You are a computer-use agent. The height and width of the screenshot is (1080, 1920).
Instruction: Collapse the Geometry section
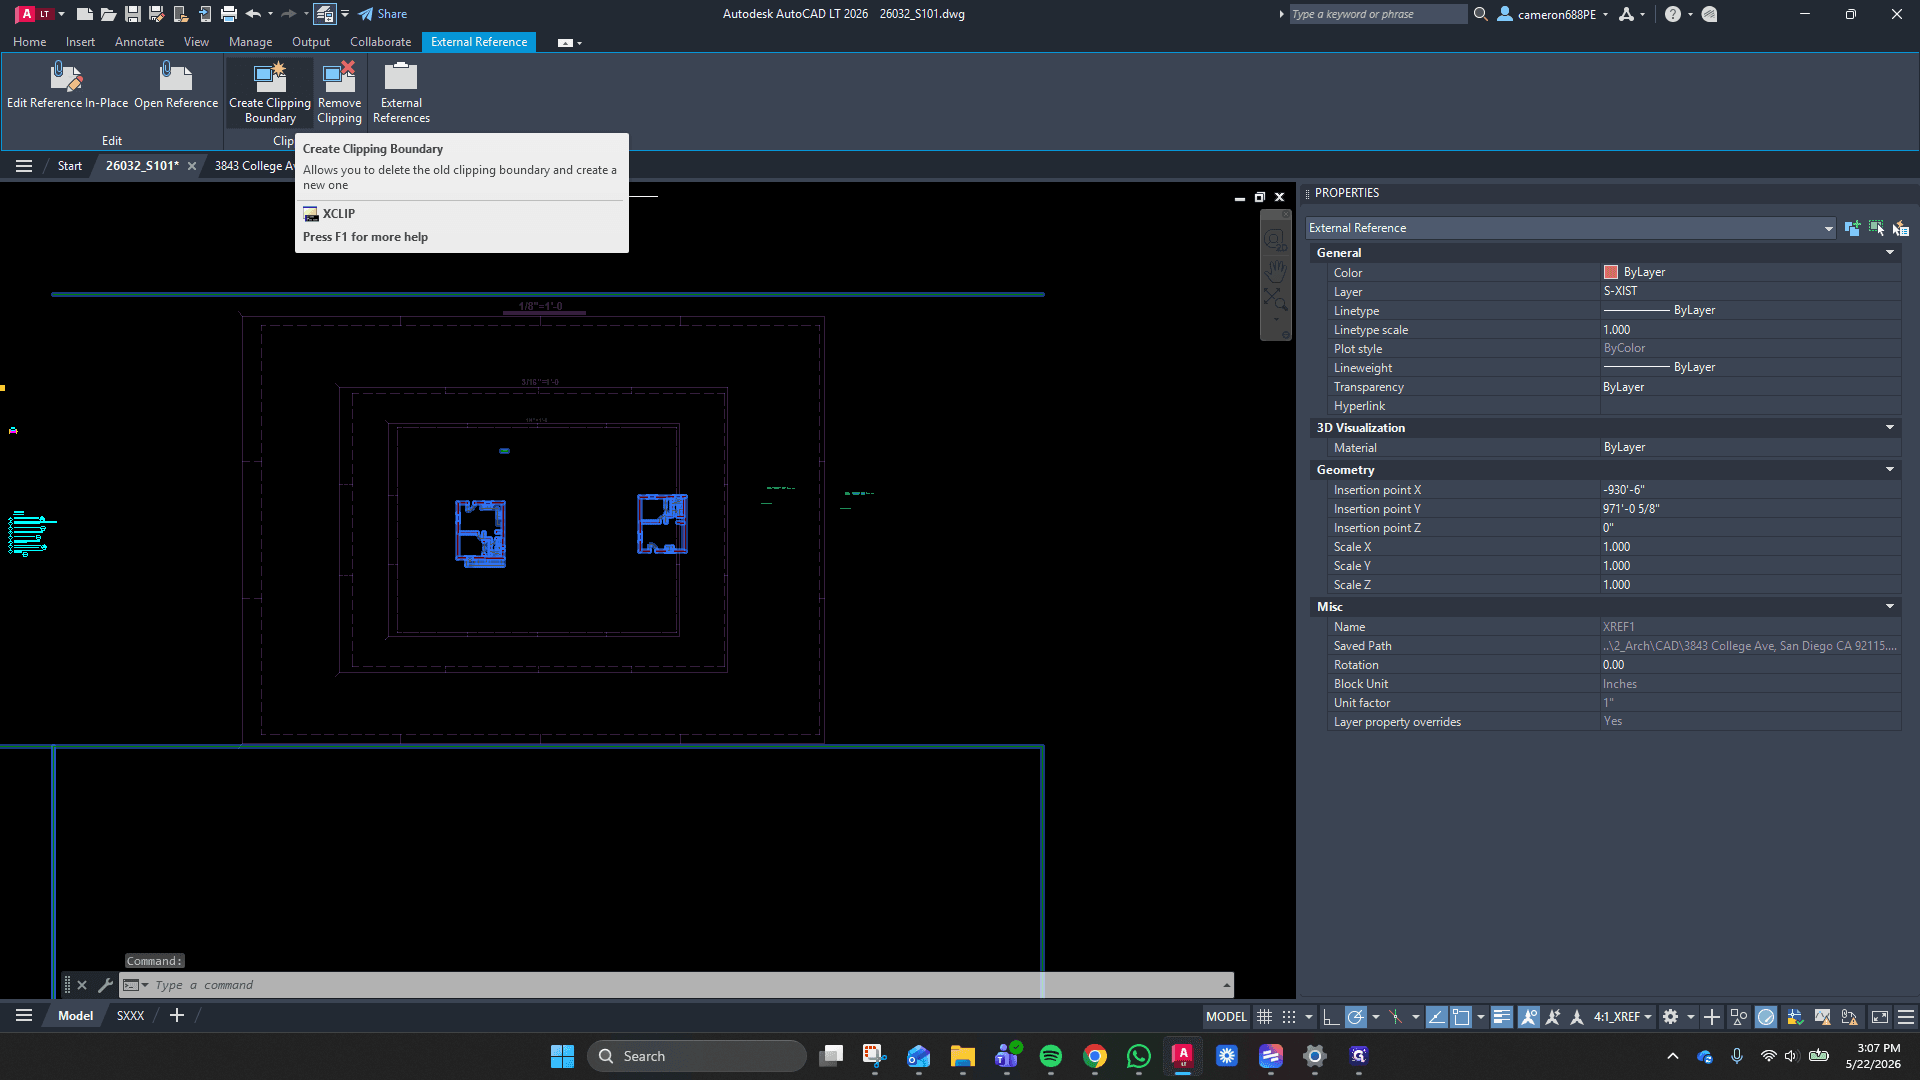tap(1890, 470)
